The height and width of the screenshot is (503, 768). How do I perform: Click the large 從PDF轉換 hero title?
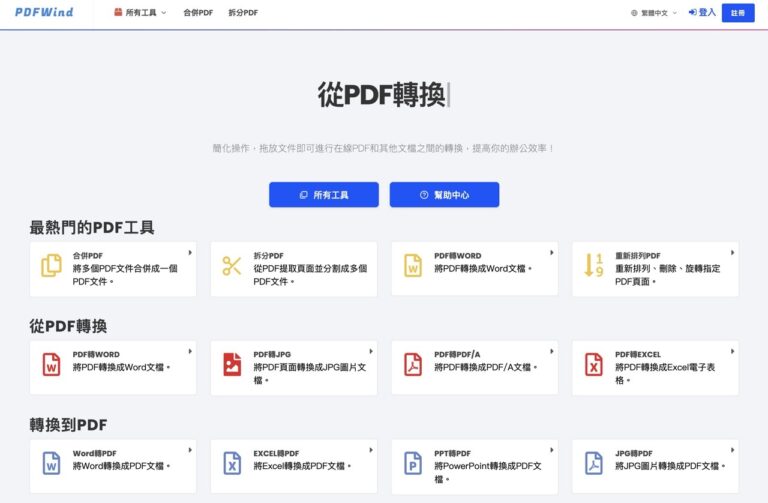[382, 95]
